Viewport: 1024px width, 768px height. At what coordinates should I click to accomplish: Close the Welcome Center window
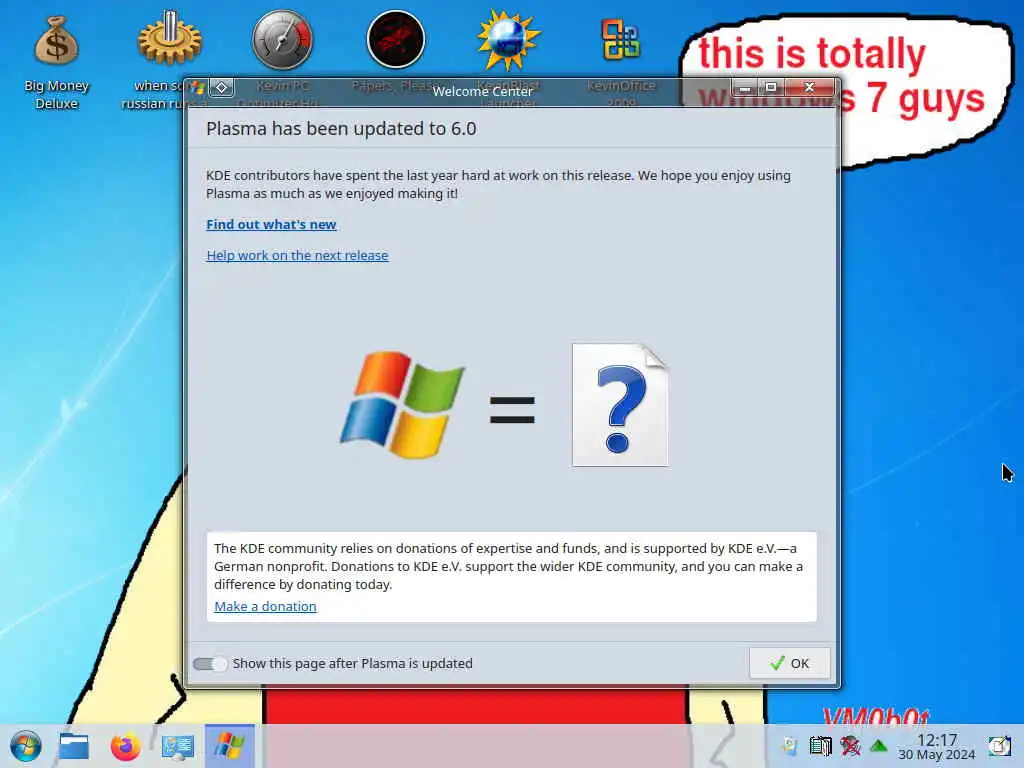[x=809, y=88]
